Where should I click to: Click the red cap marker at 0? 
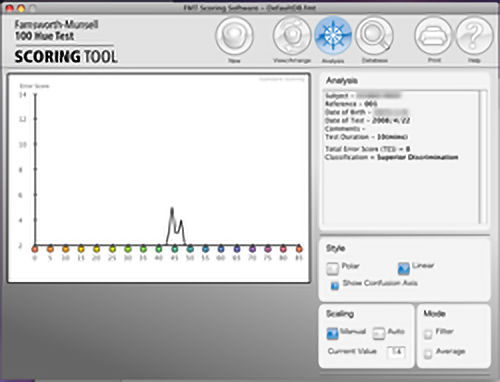35,249
